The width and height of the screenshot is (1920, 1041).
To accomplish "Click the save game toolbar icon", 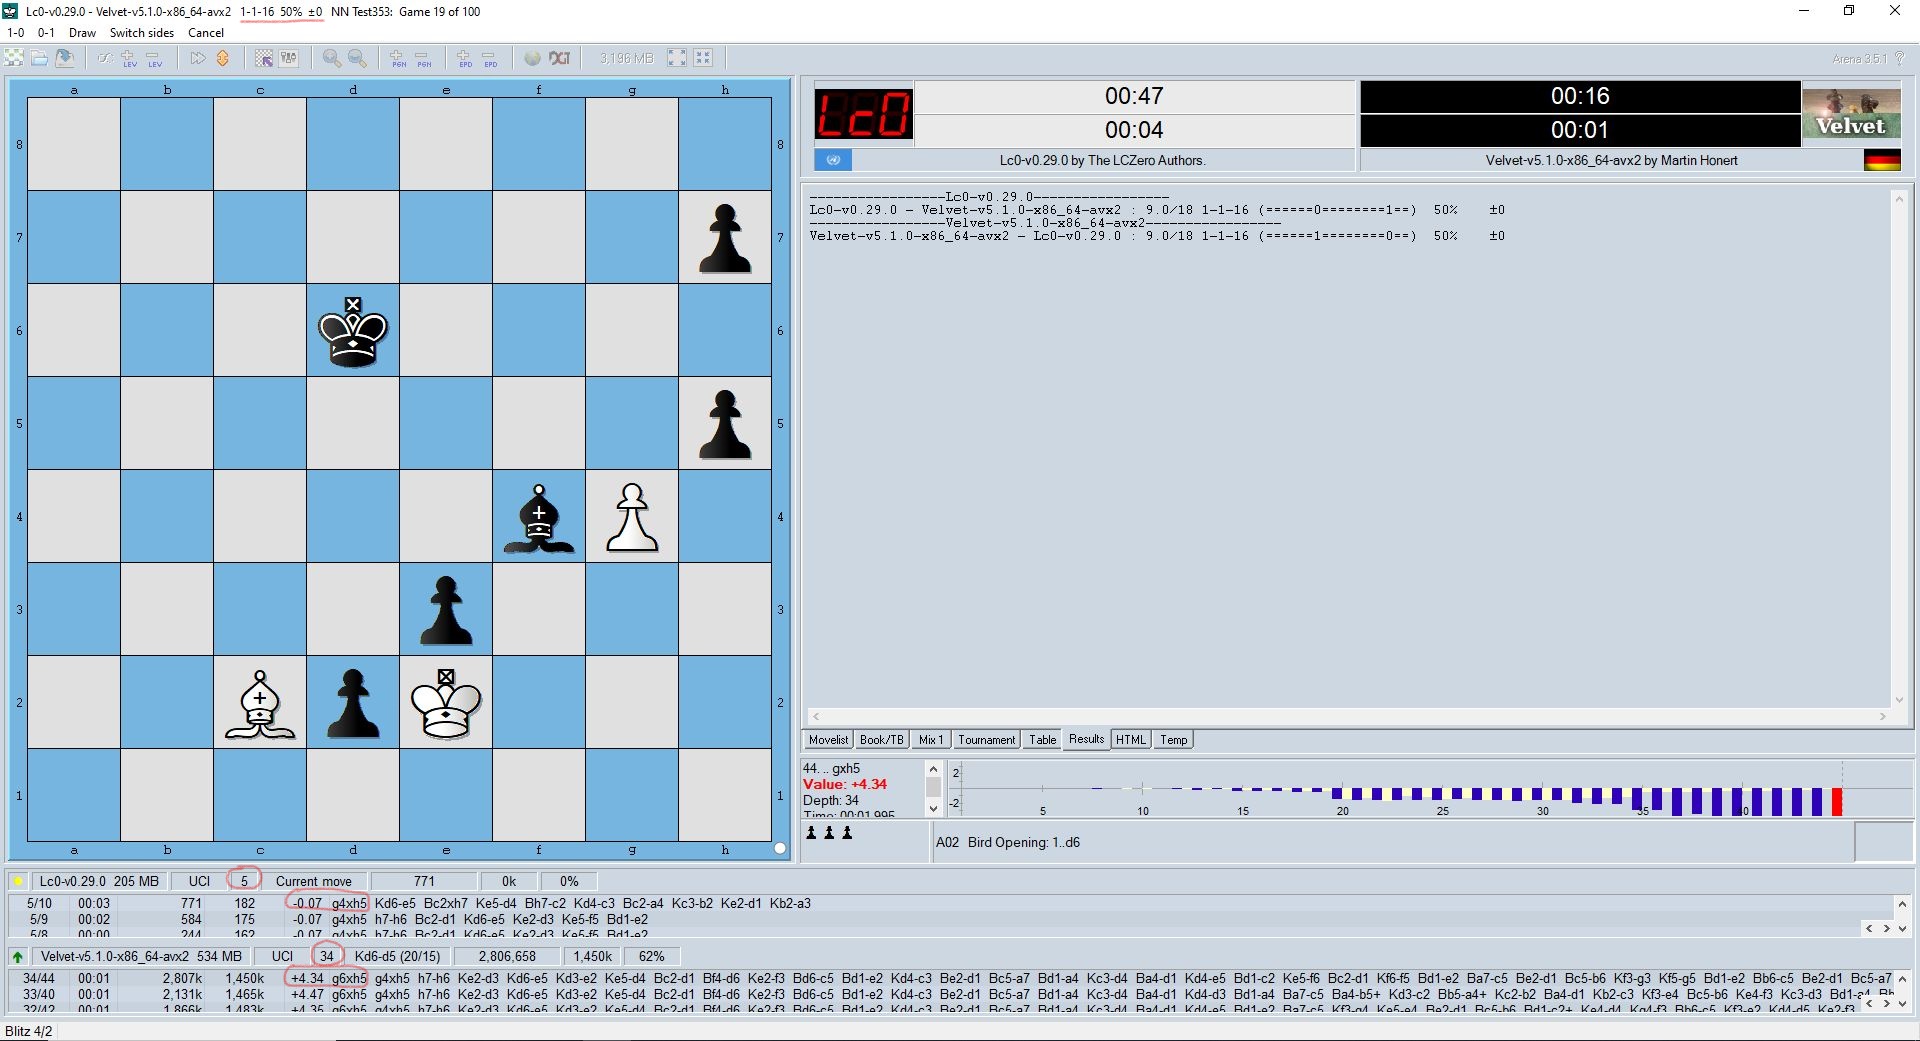I will 65,58.
